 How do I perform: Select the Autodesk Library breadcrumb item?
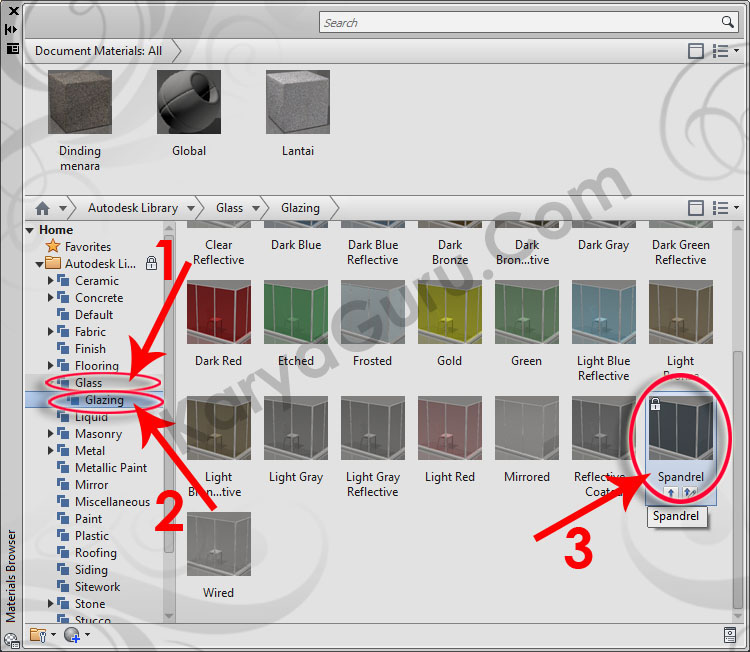coord(132,208)
